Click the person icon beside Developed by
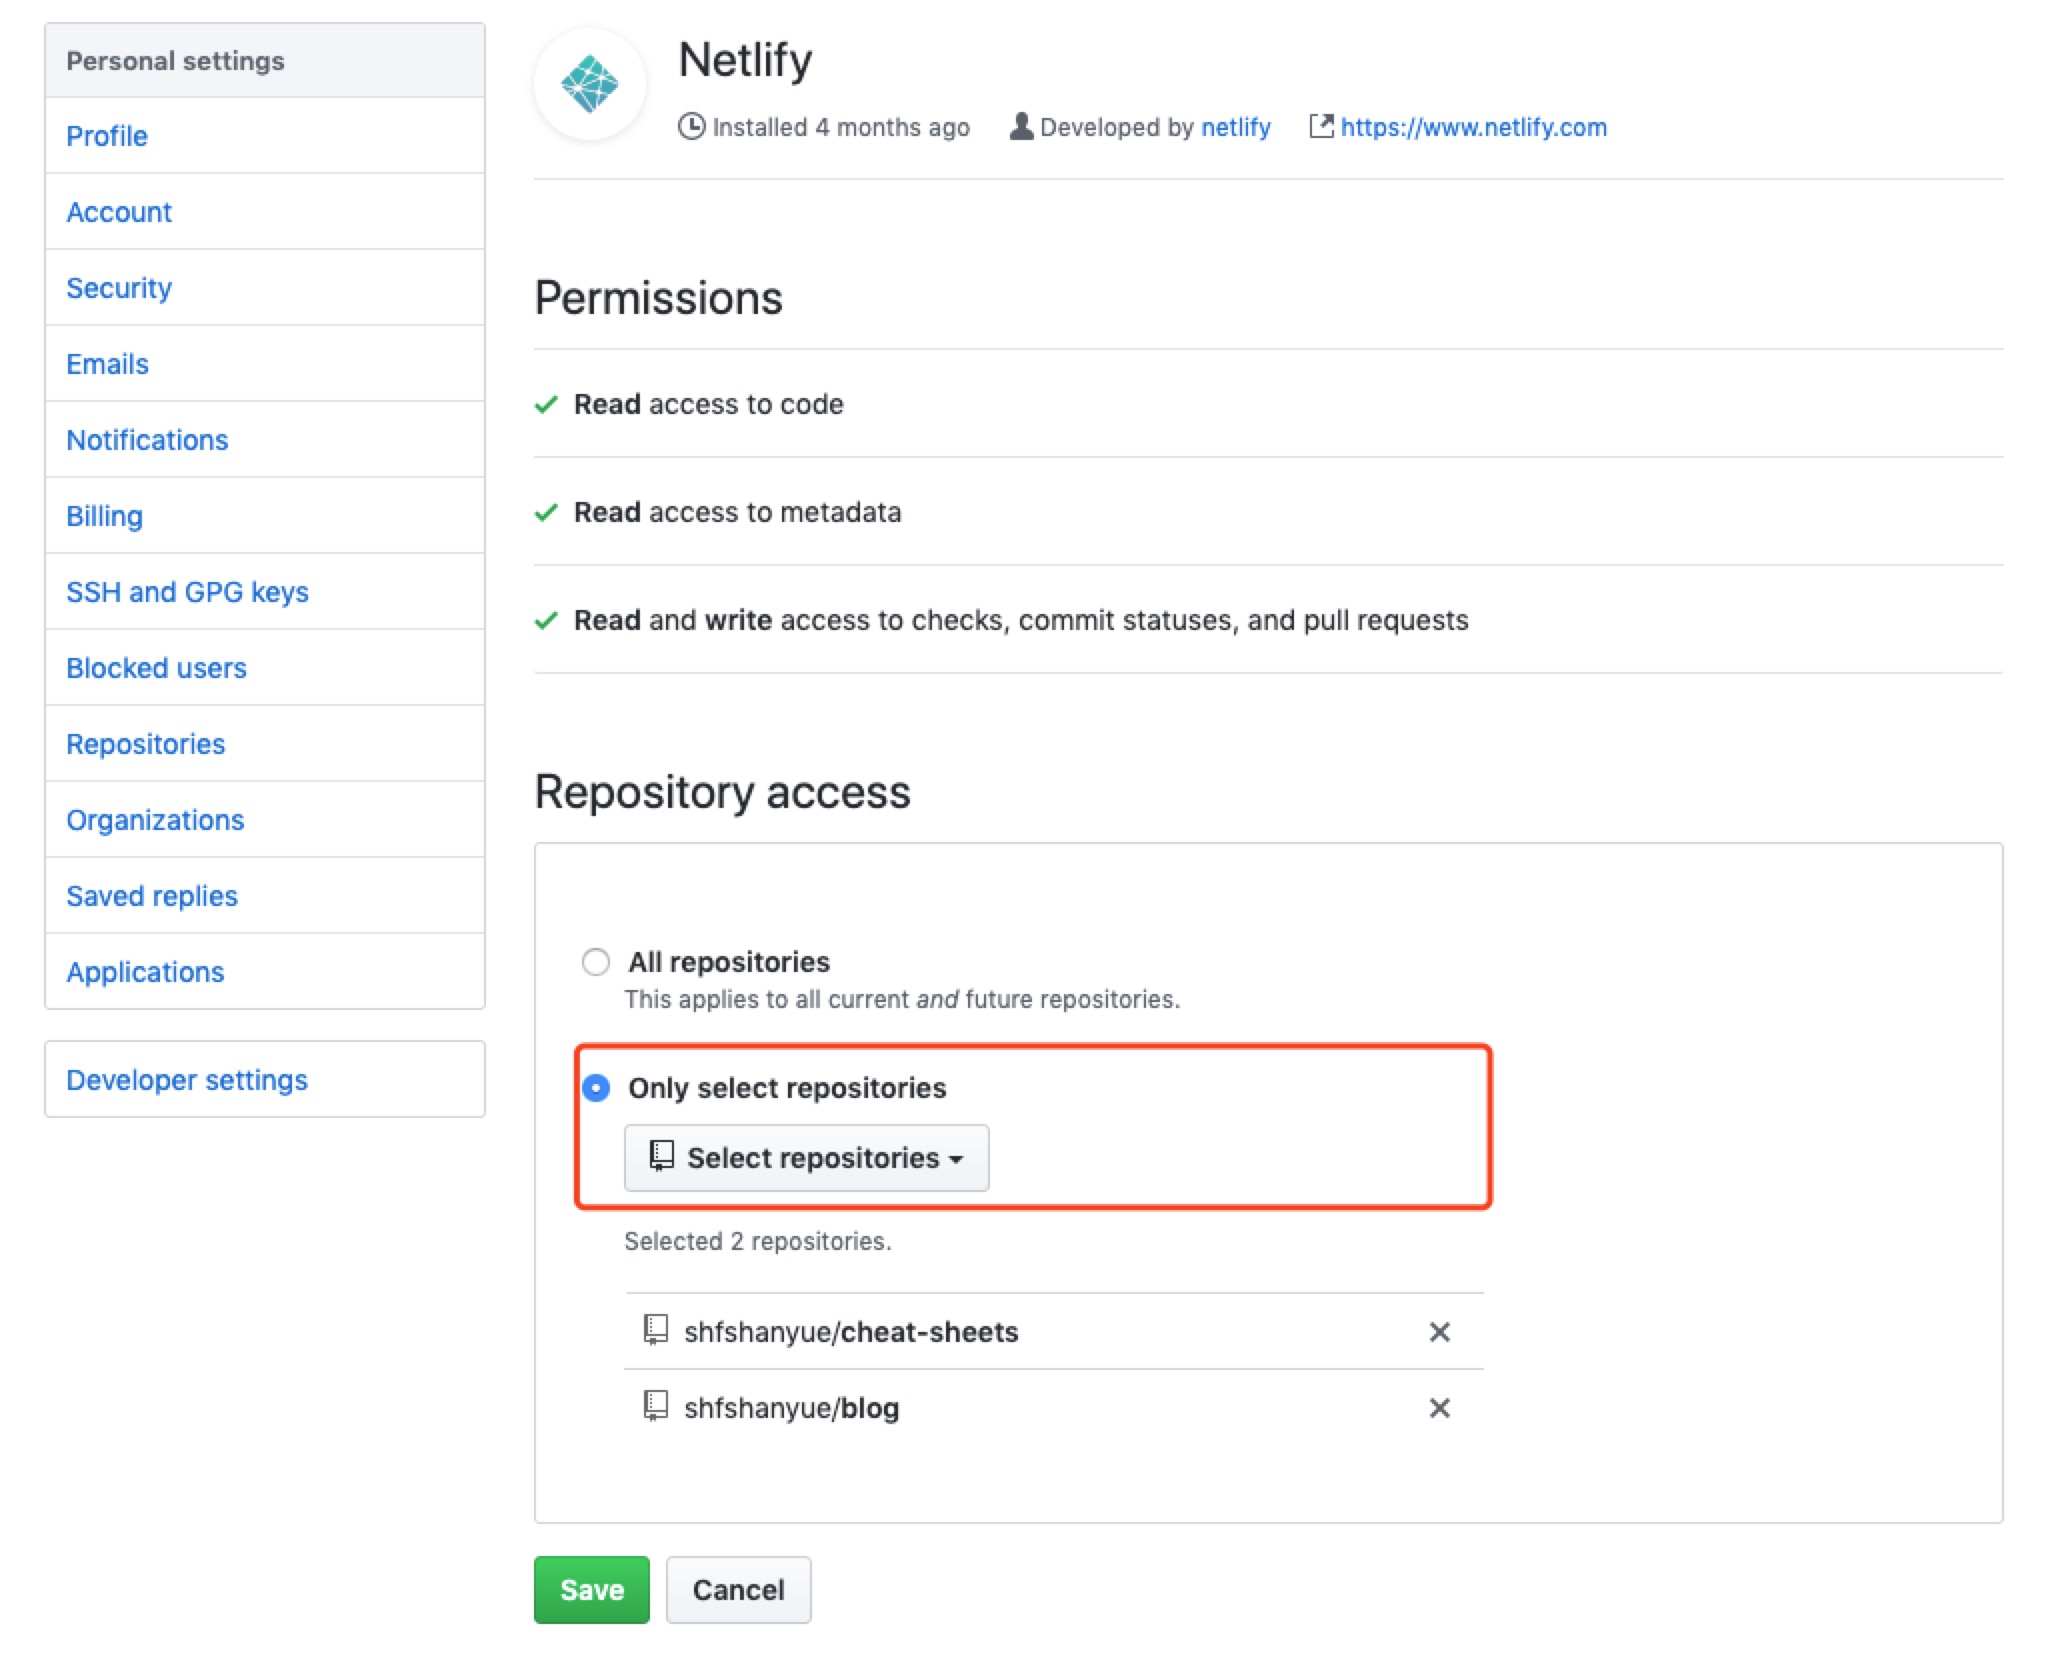2046x1680 pixels. [x=1021, y=126]
